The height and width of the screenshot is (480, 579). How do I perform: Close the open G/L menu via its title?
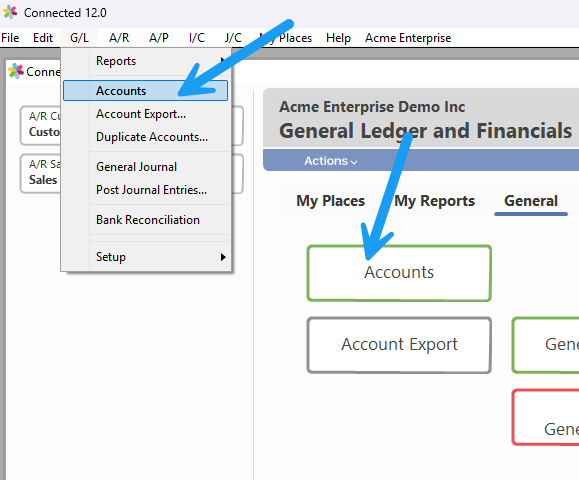click(79, 38)
